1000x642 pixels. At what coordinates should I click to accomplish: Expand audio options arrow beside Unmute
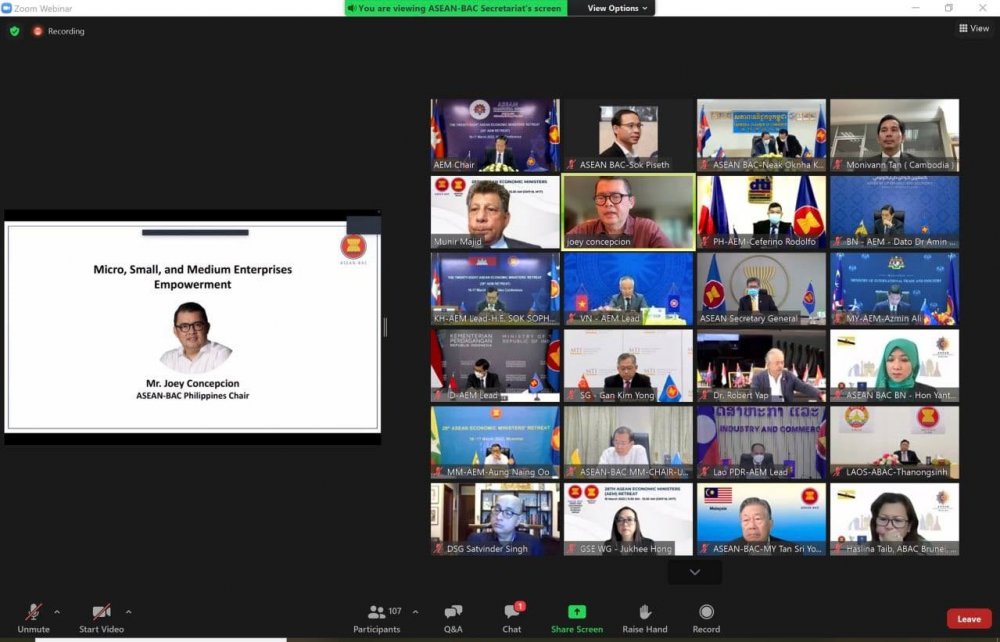pos(57,612)
